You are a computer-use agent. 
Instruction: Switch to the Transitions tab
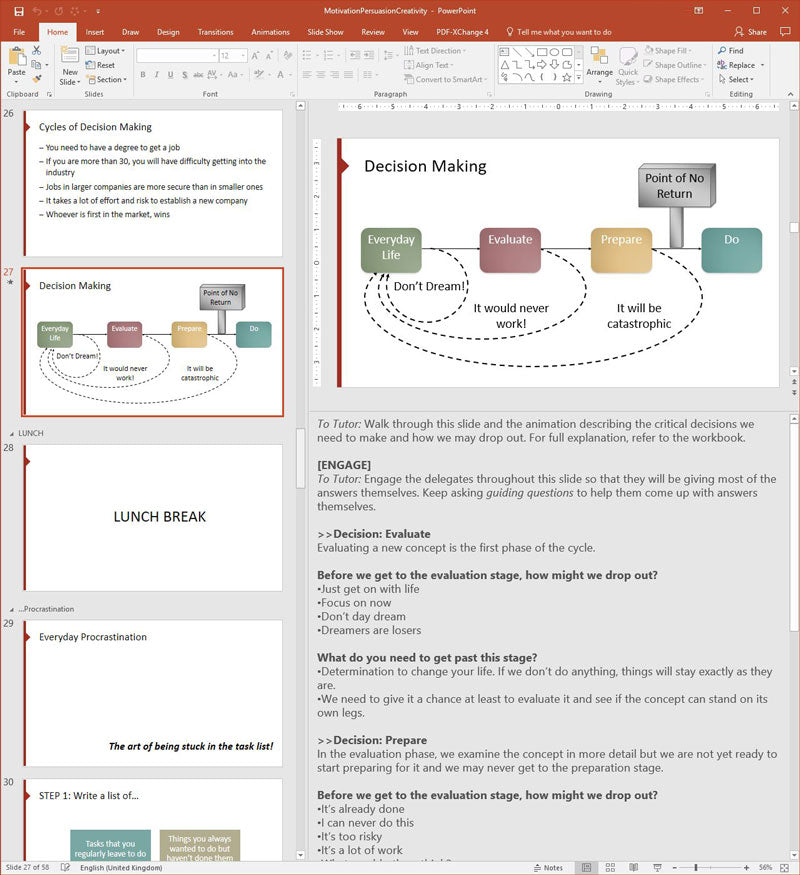[x=215, y=32]
